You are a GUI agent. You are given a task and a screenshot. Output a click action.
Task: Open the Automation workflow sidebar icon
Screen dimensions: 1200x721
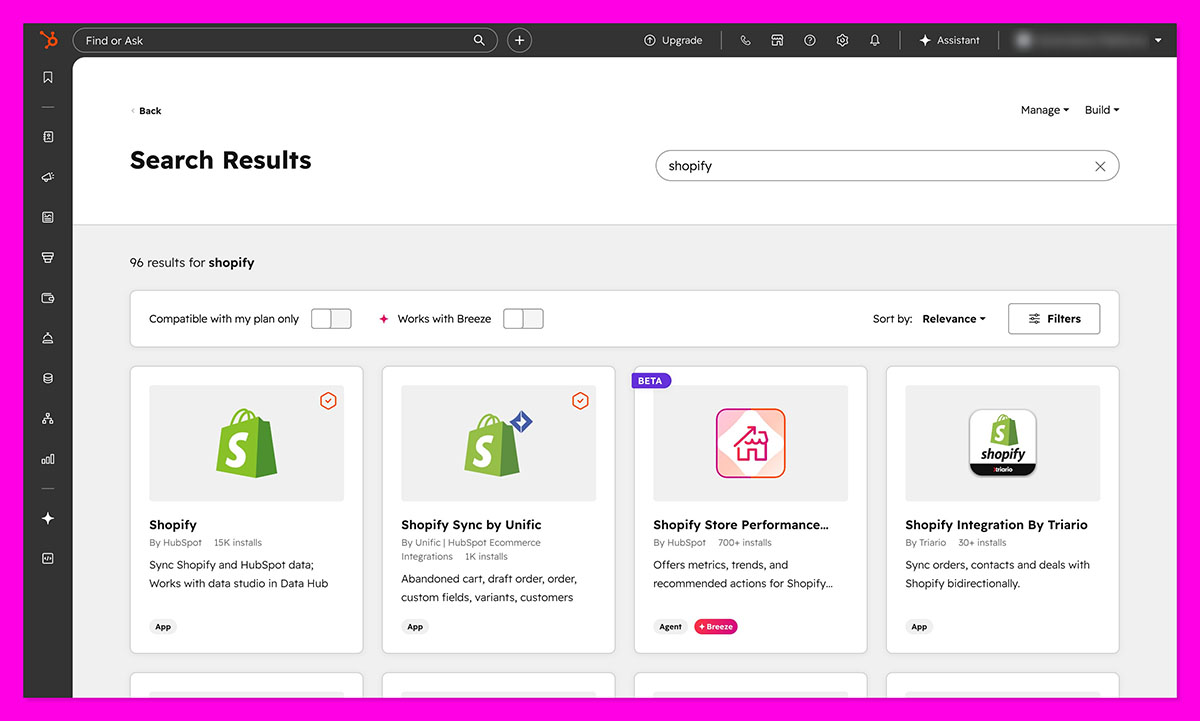(48, 419)
